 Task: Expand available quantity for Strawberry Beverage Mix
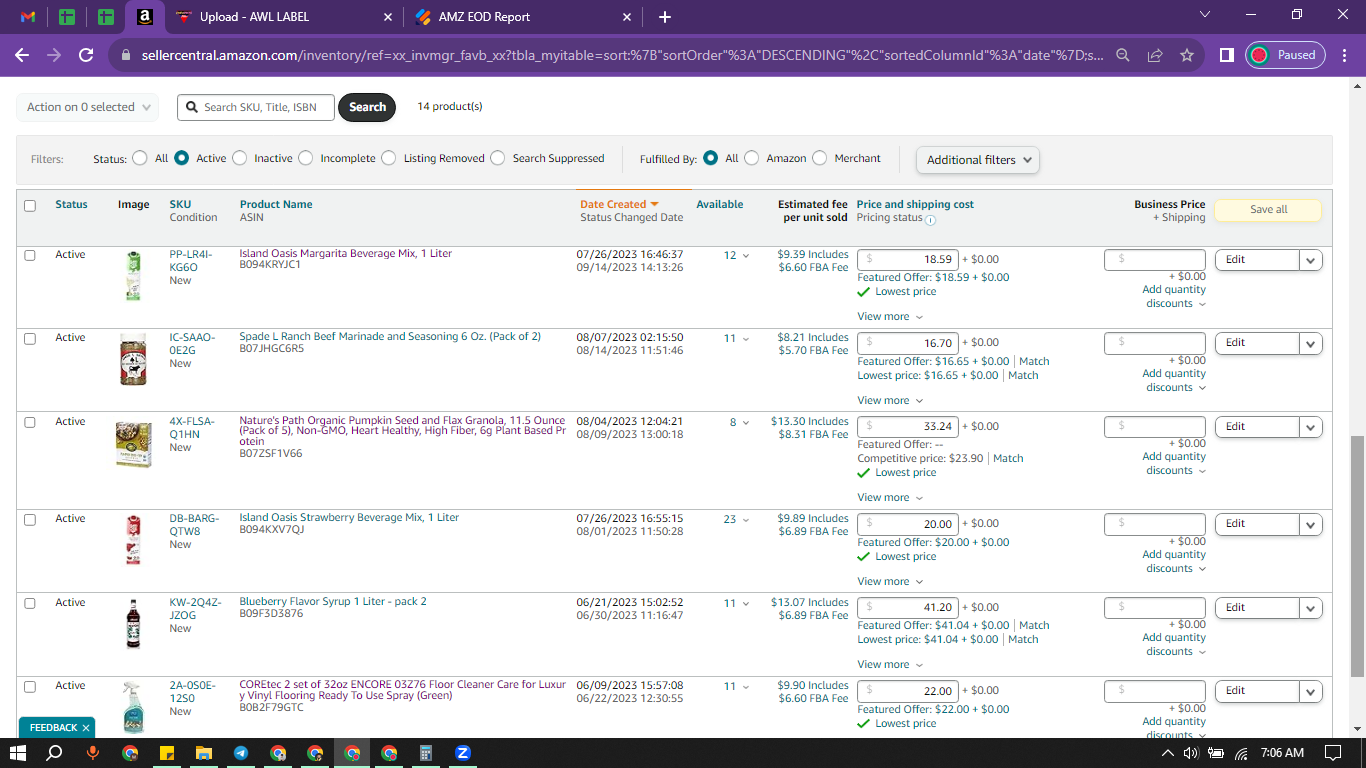coord(745,520)
